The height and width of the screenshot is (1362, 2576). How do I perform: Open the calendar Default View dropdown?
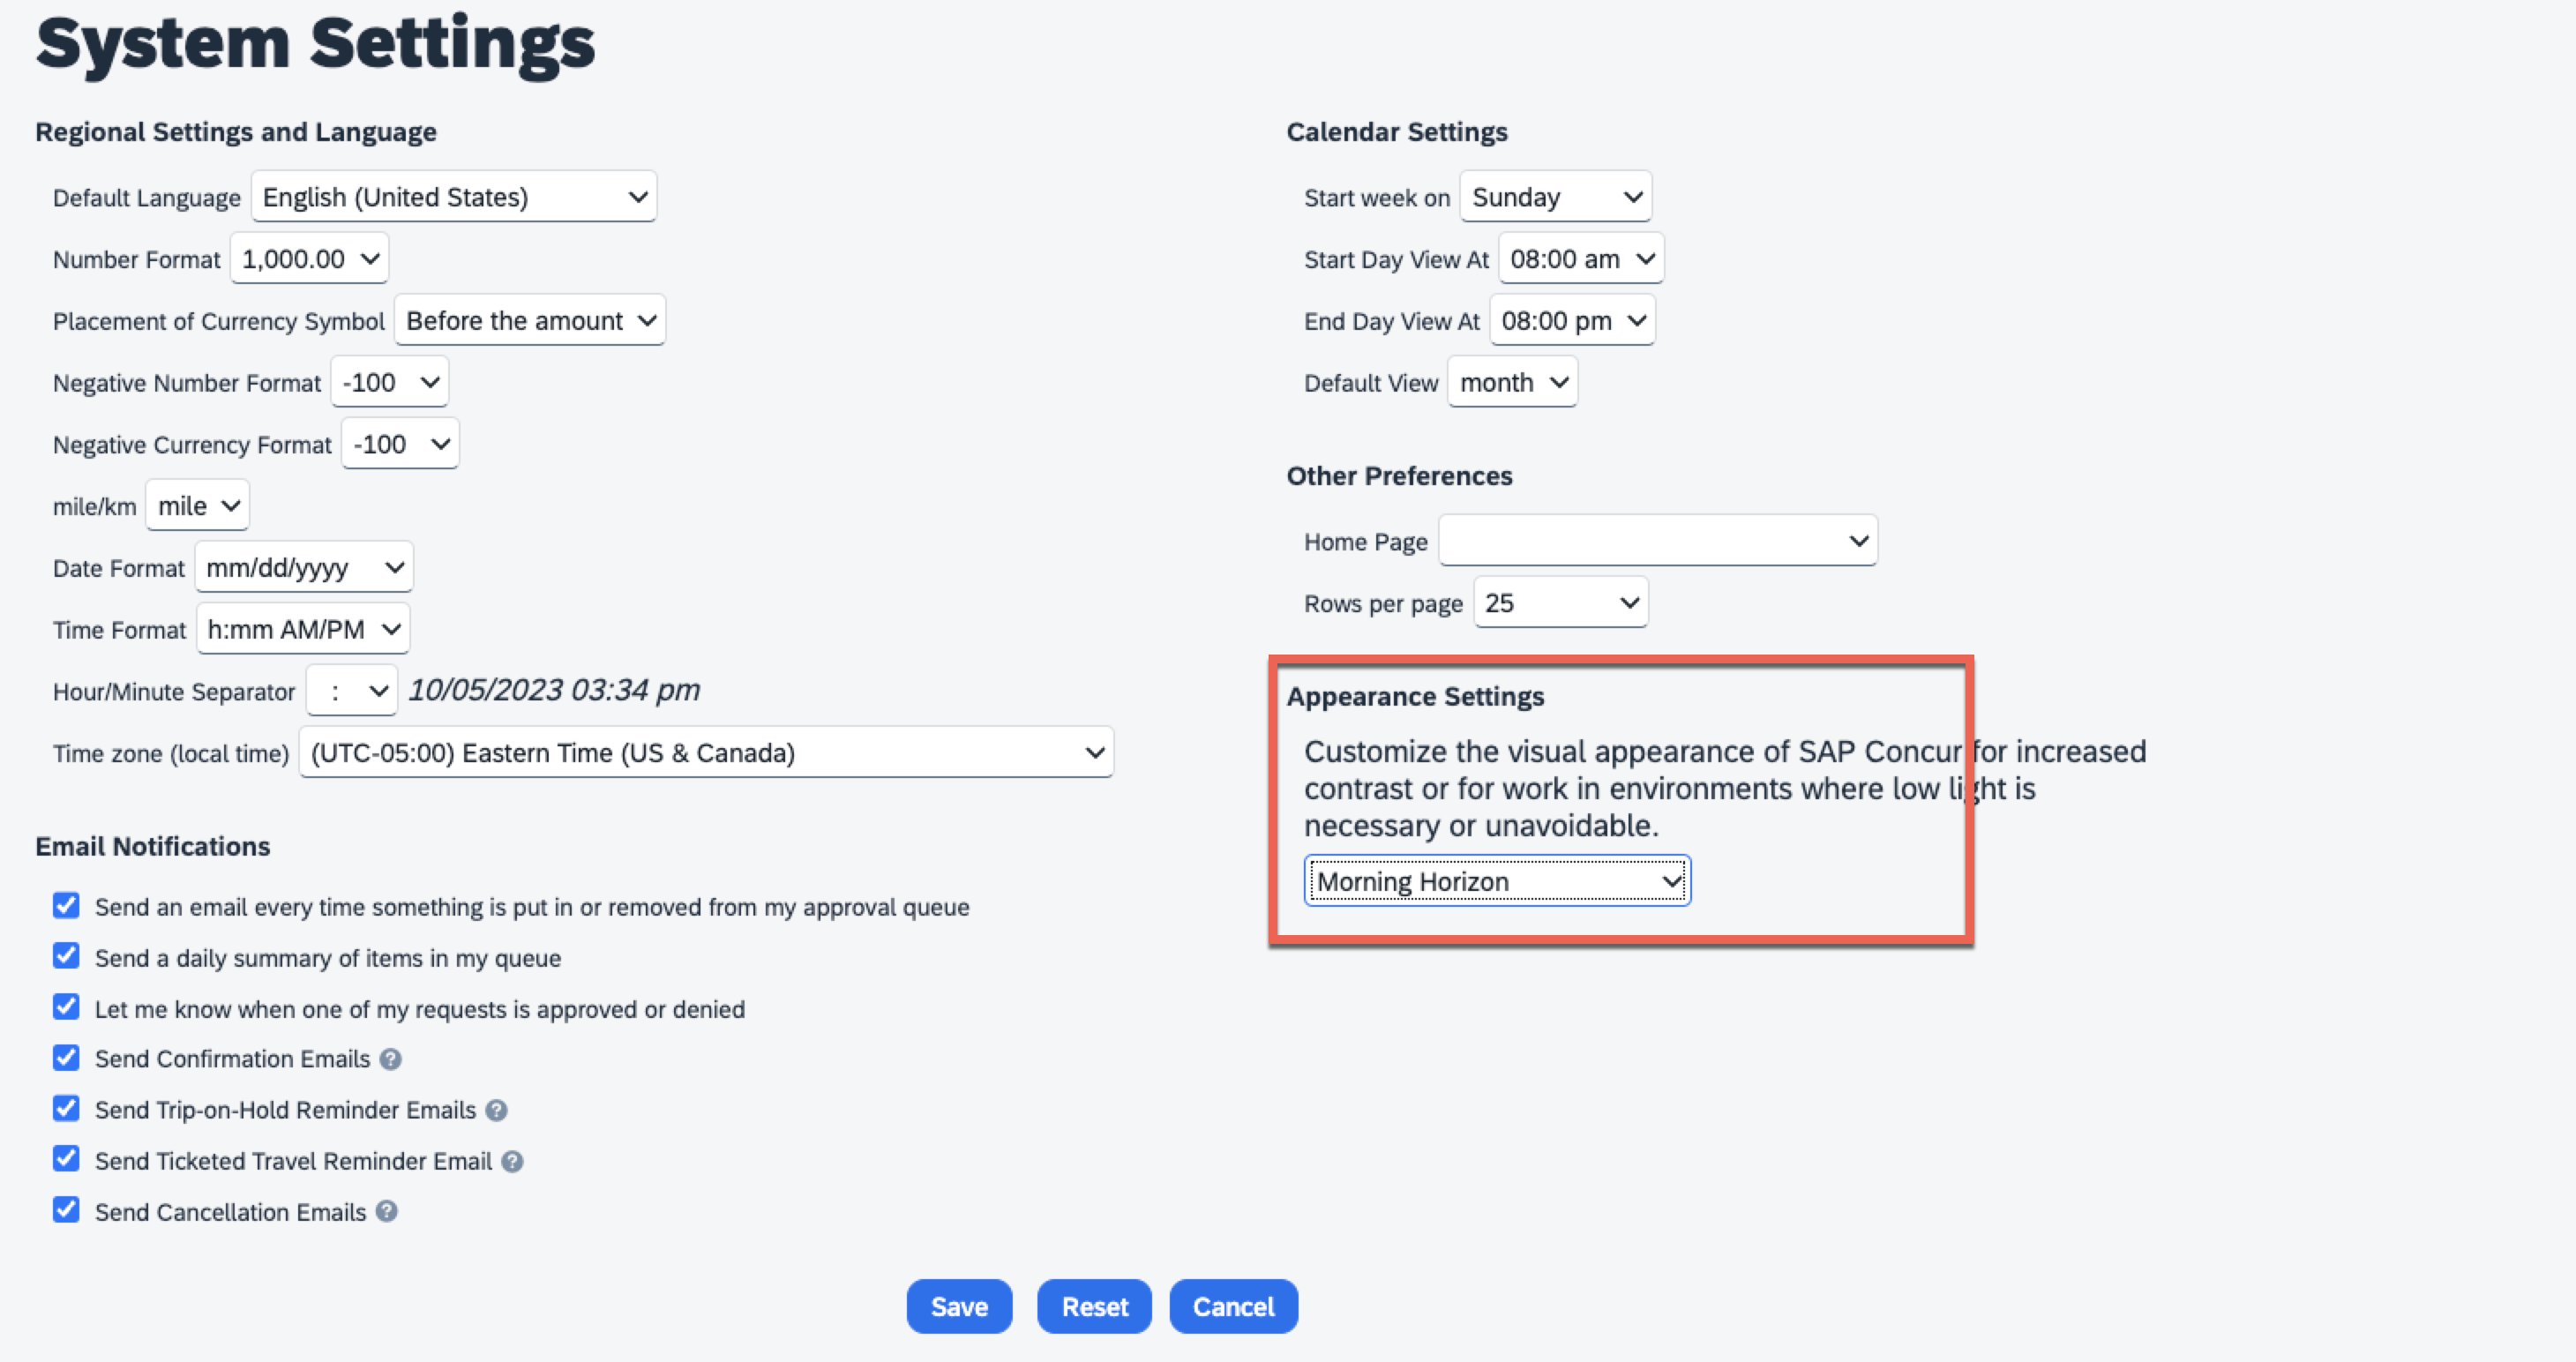(1512, 383)
